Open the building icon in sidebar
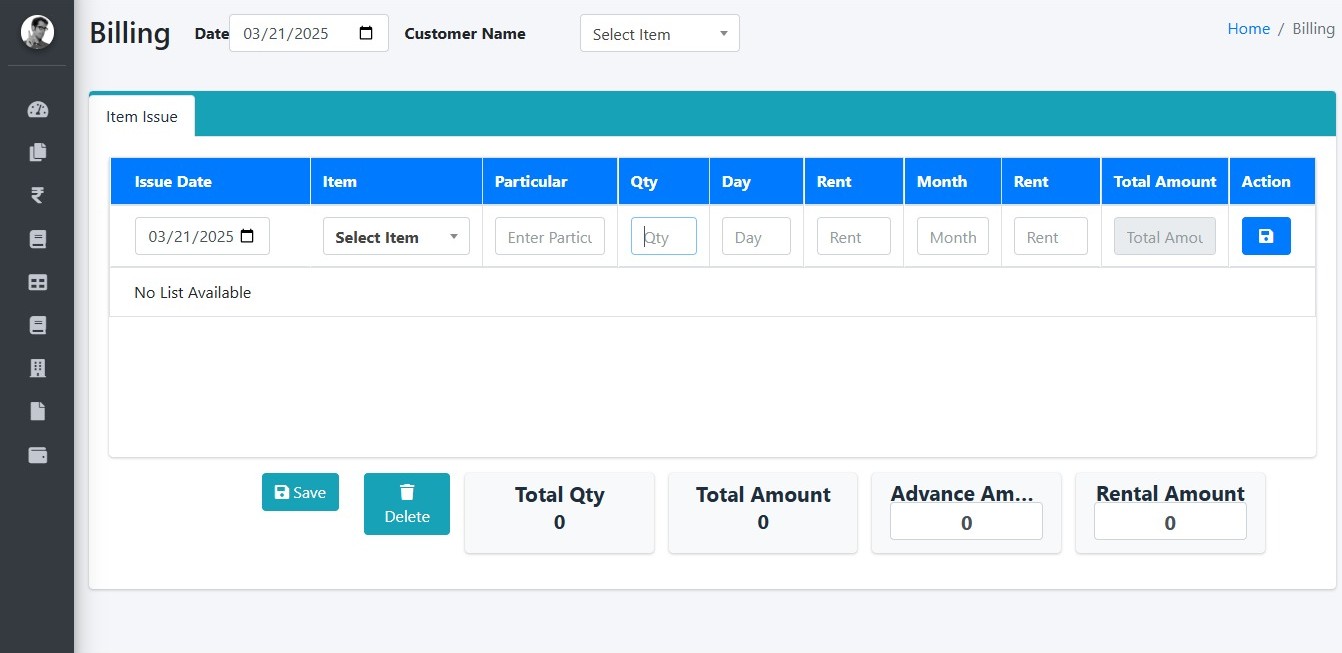The height and width of the screenshot is (653, 1342). 38,369
